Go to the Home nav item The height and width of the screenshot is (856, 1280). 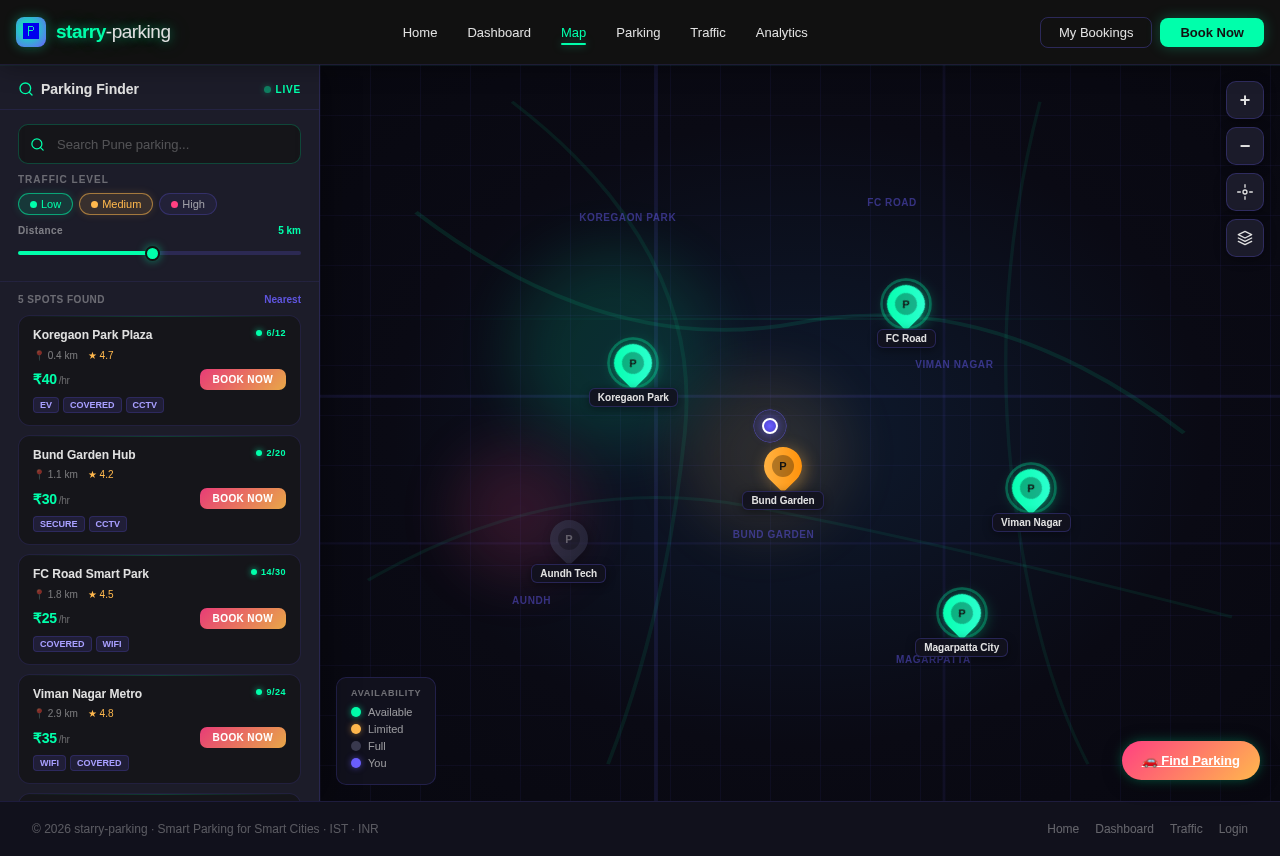click(420, 32)
